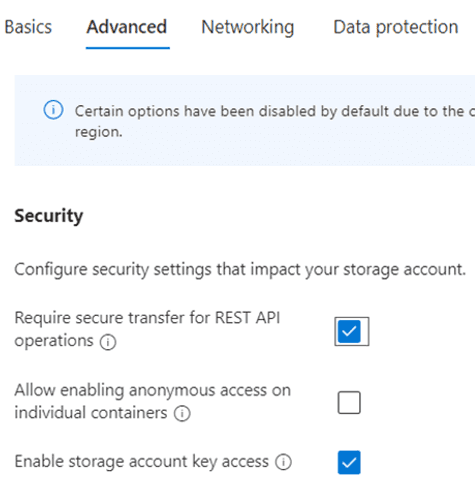475x491 pixels.
Task: Click the 'Enable storage account key access' label
Action: point(142,462)
